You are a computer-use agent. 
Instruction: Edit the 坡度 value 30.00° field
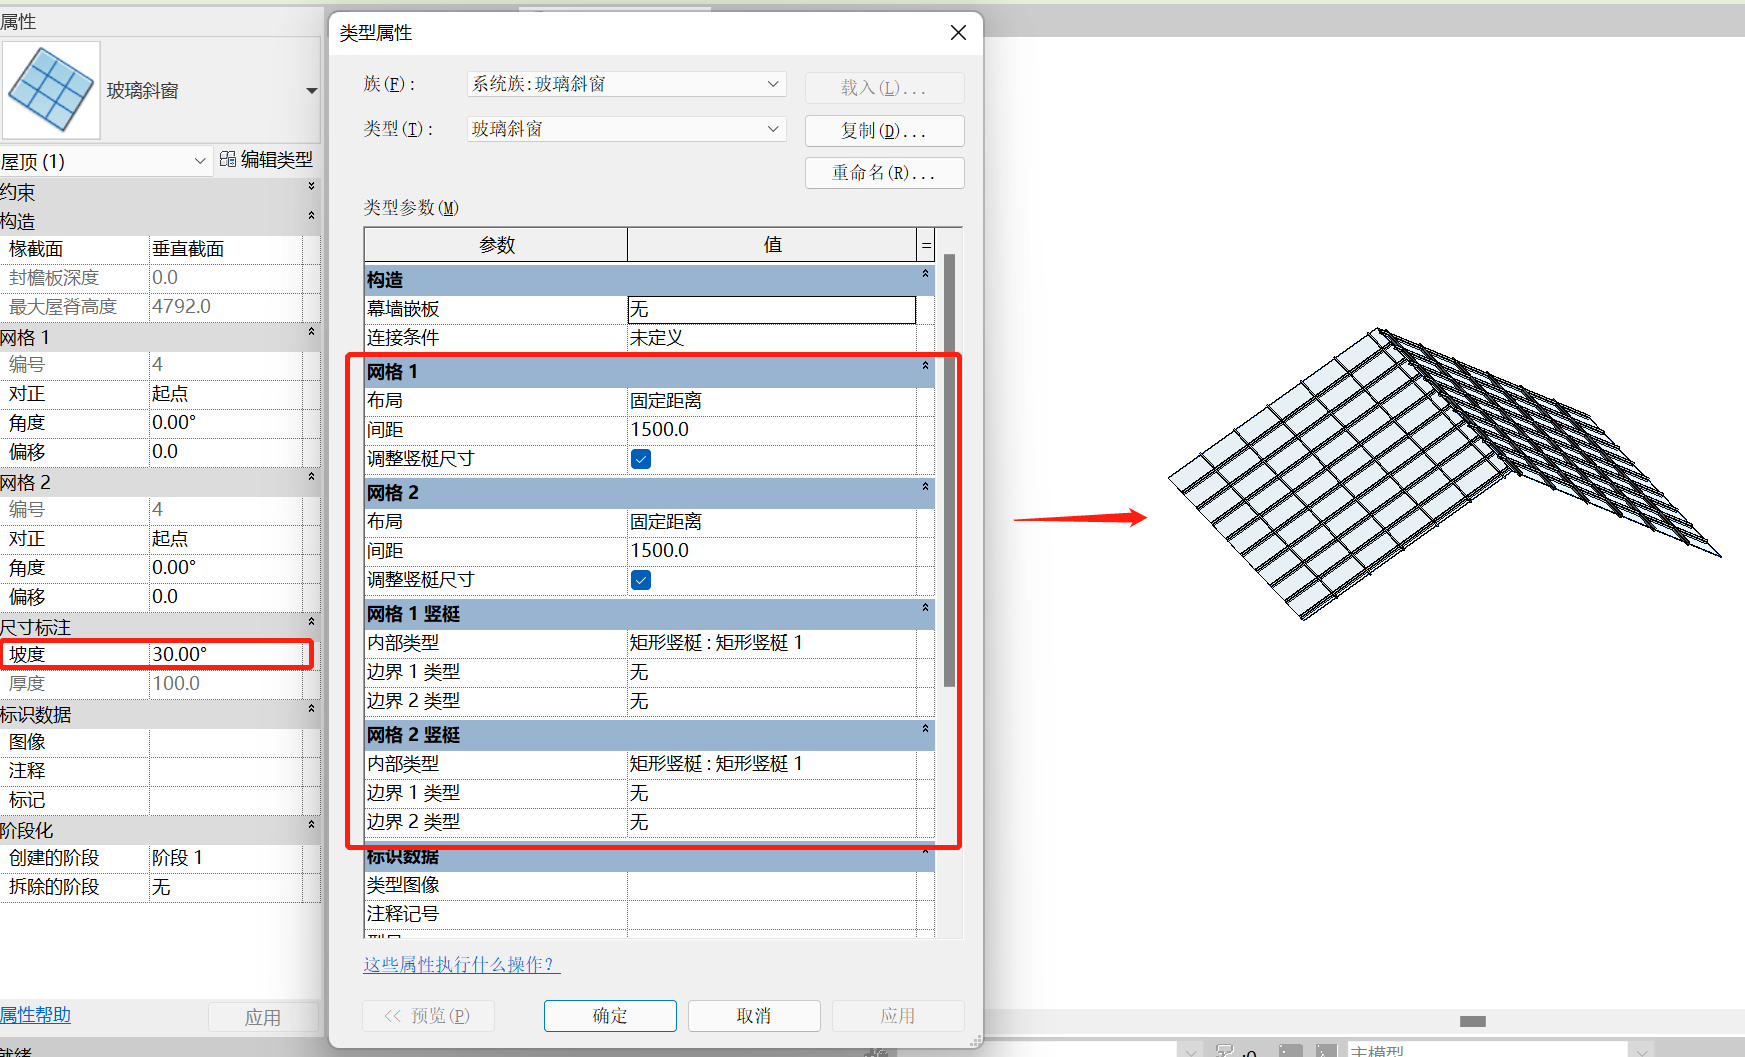pos(226,654)
